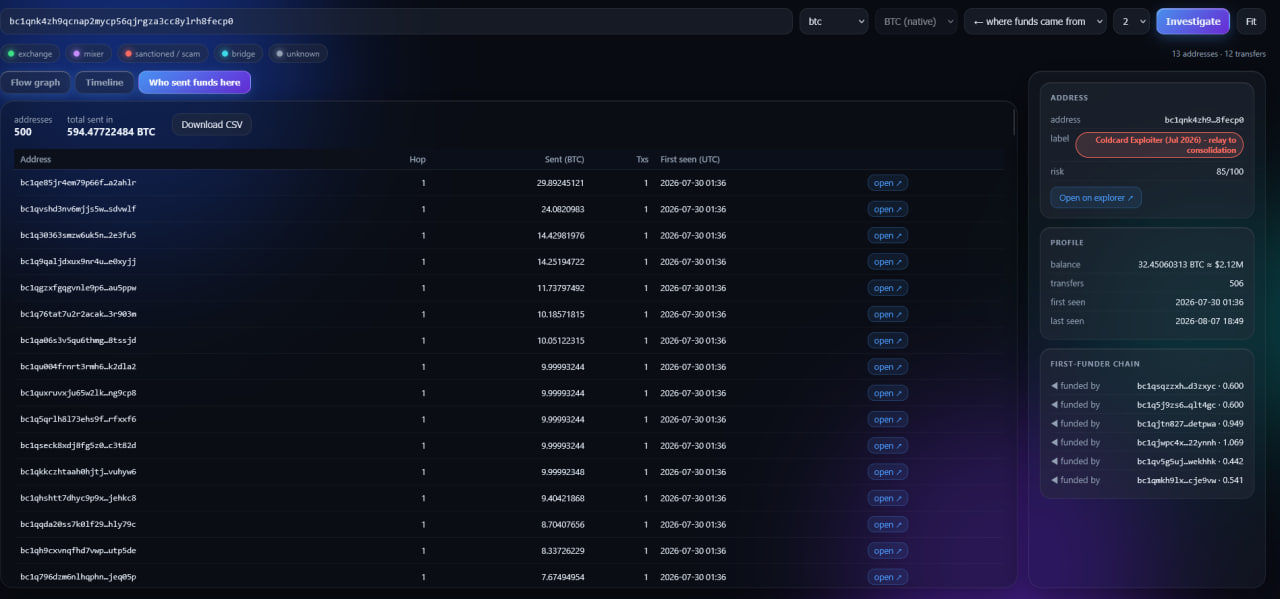Click the last seen 2026-08-07 18:49 value
1280x599 pixels.
click(x=1211, y=321)
